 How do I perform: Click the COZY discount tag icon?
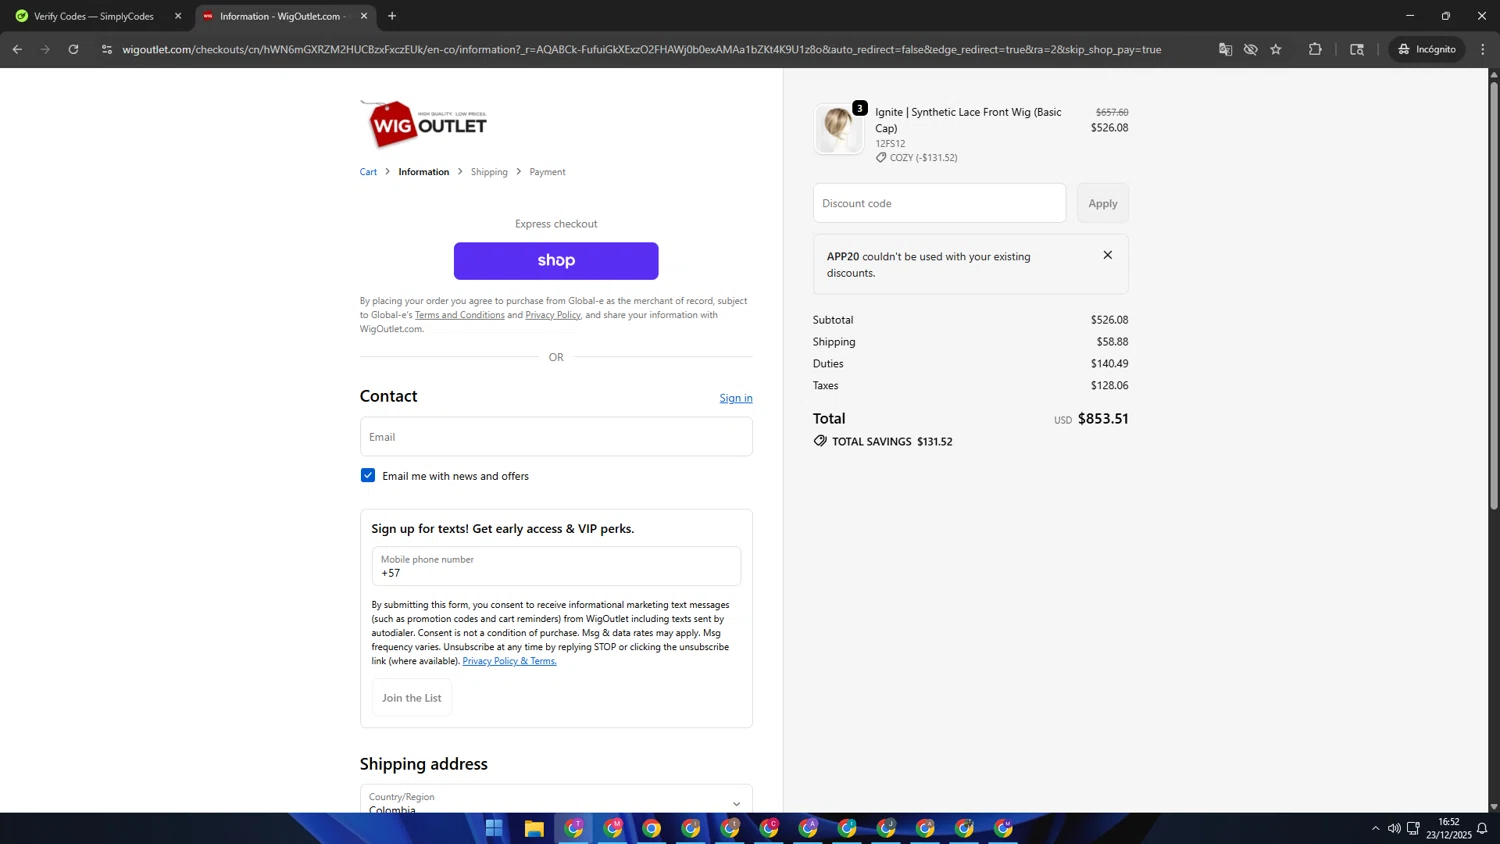[x=881, y=158]
